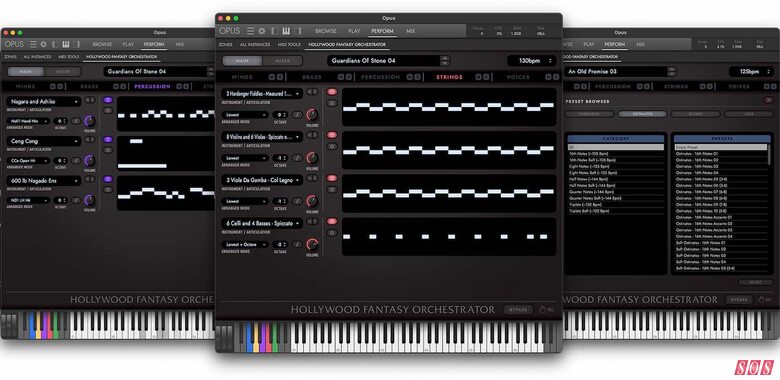Click the pan/stereo icon beside Ceng Ceng
This screenshot has width=780, height=380.
[x=90, y=140]
